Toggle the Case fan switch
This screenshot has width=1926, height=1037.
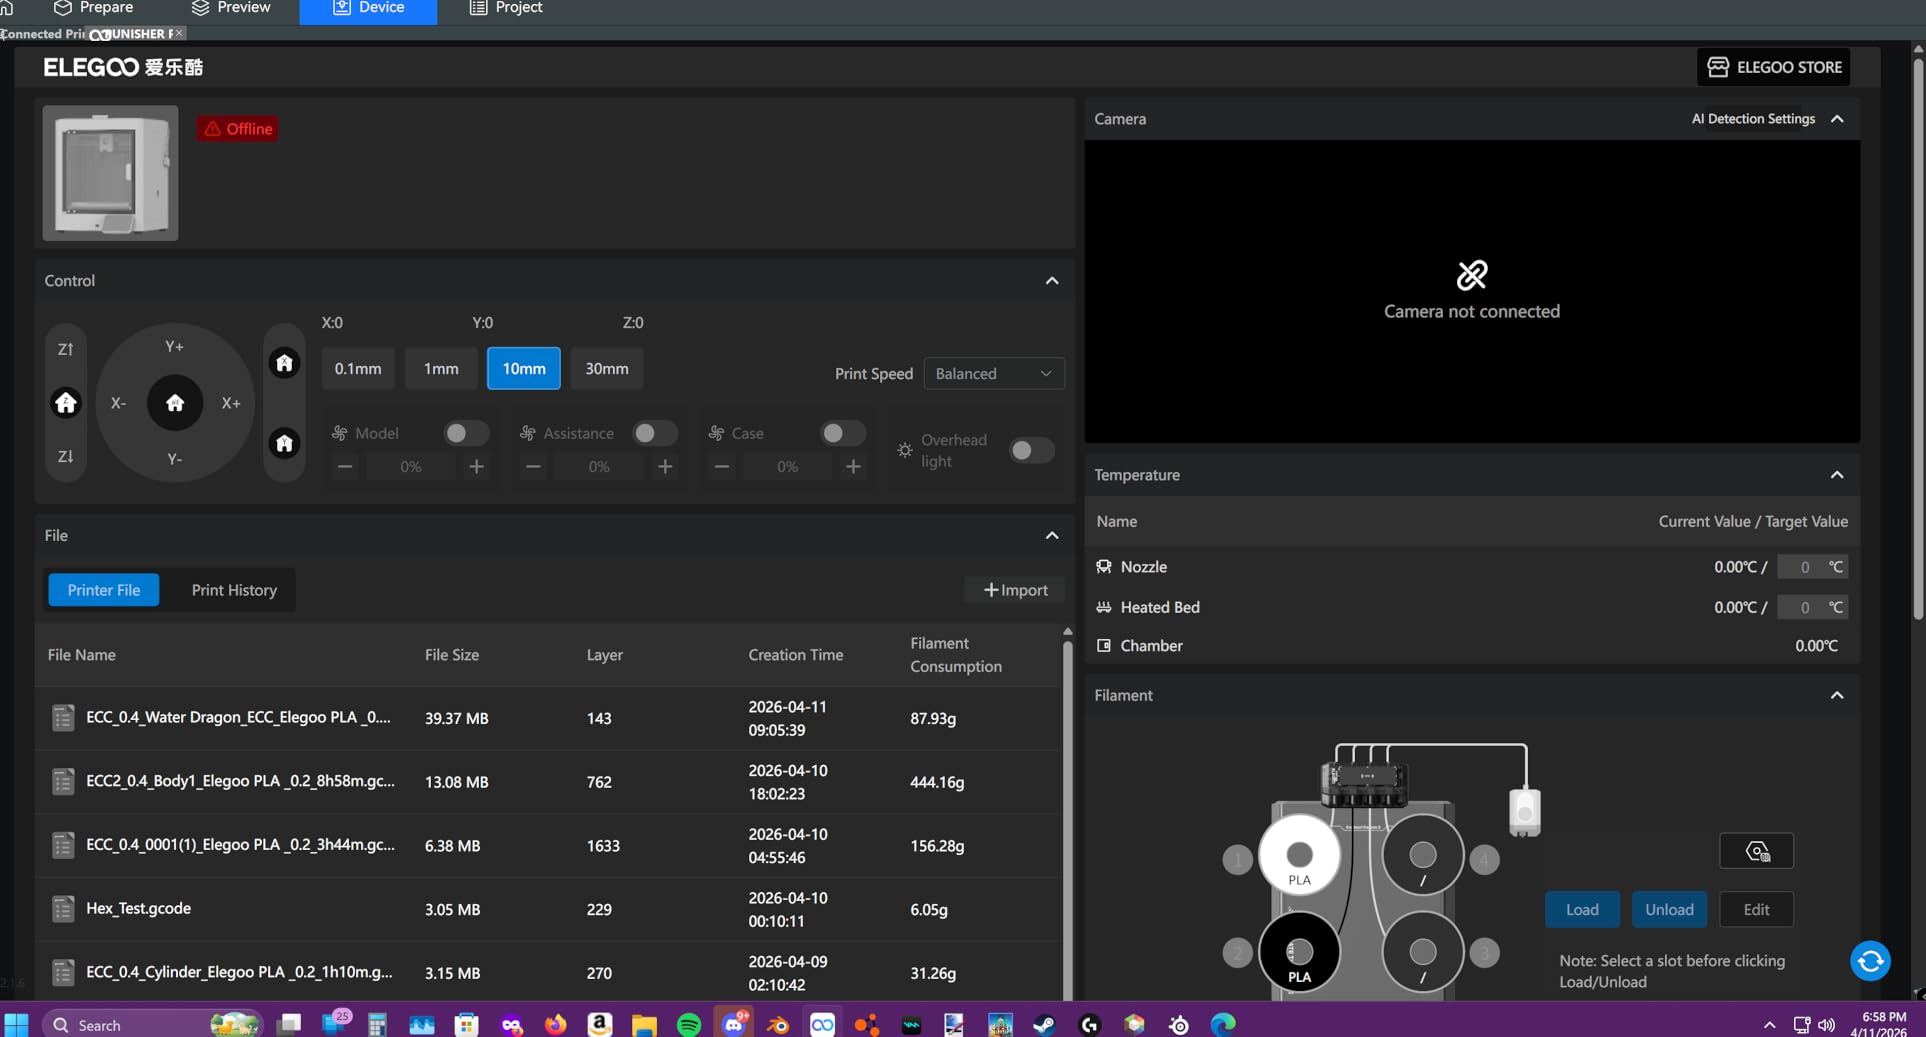(x=842, y=433)
